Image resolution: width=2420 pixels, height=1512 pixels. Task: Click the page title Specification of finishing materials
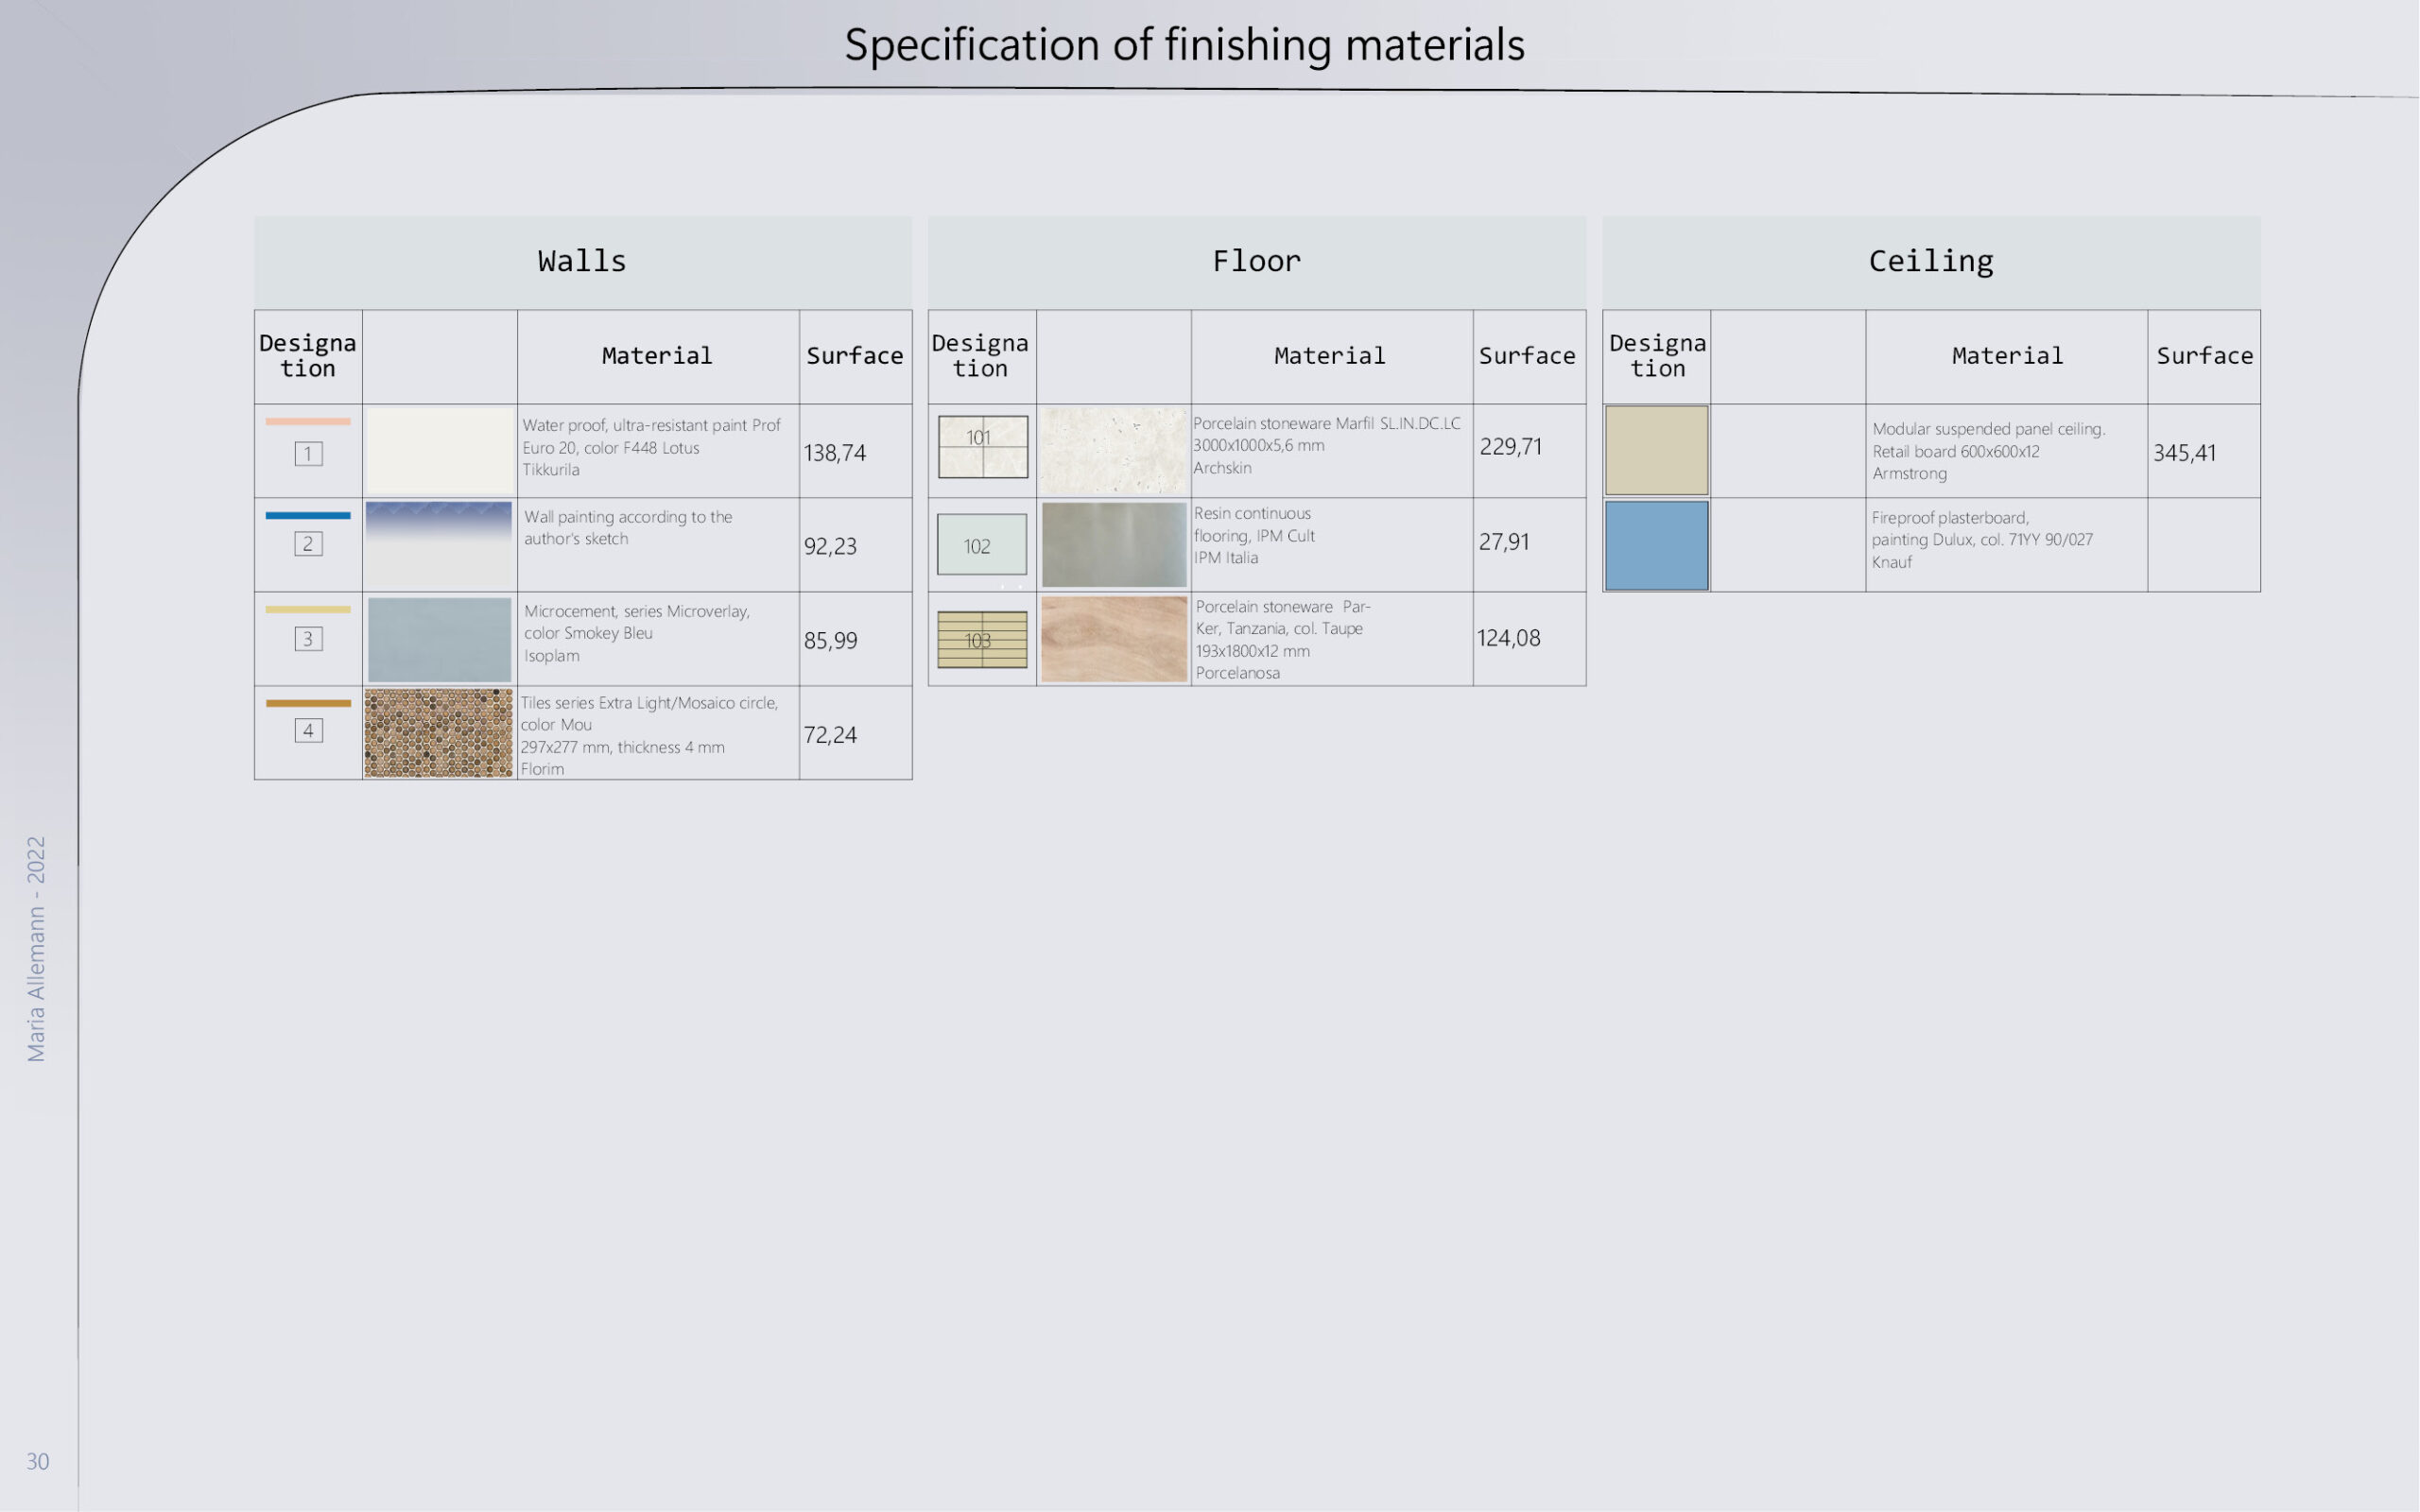click(x=1184, y=45)
